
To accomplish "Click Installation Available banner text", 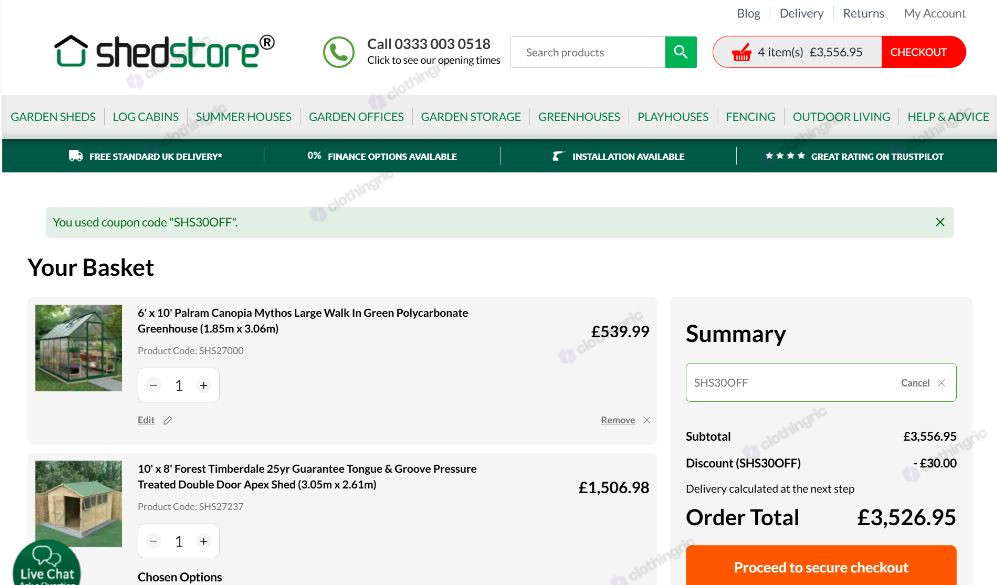I will (628, 156).
